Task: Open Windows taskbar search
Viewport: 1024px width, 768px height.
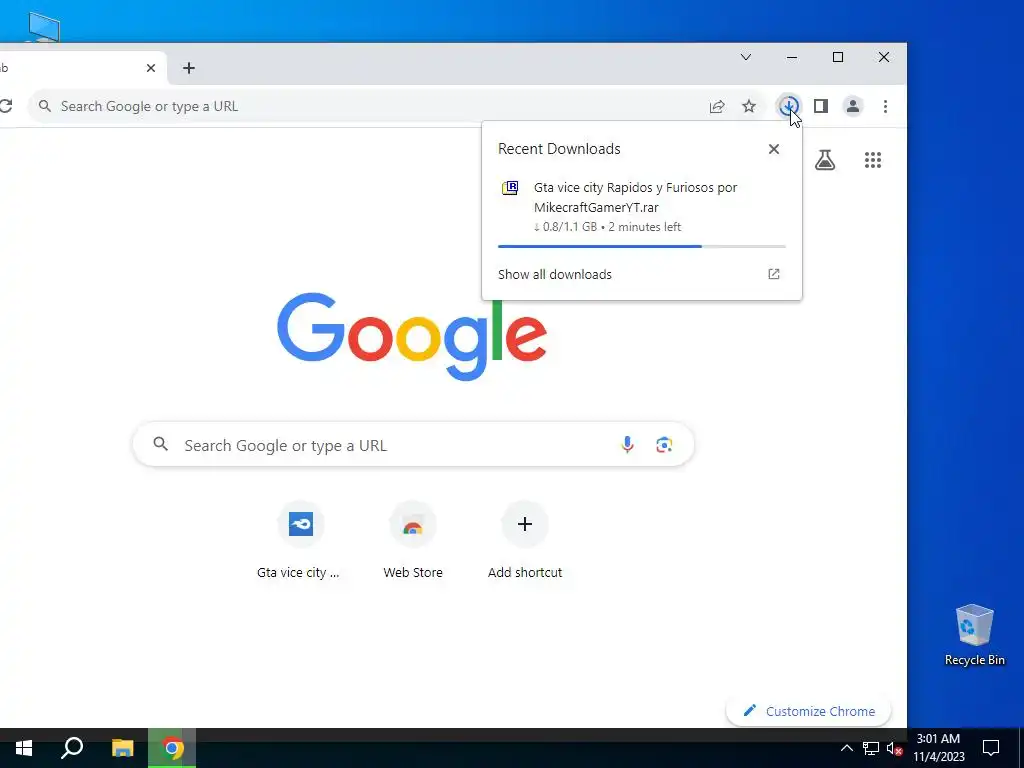Action: pyautogui.click(x=72, y=748)
